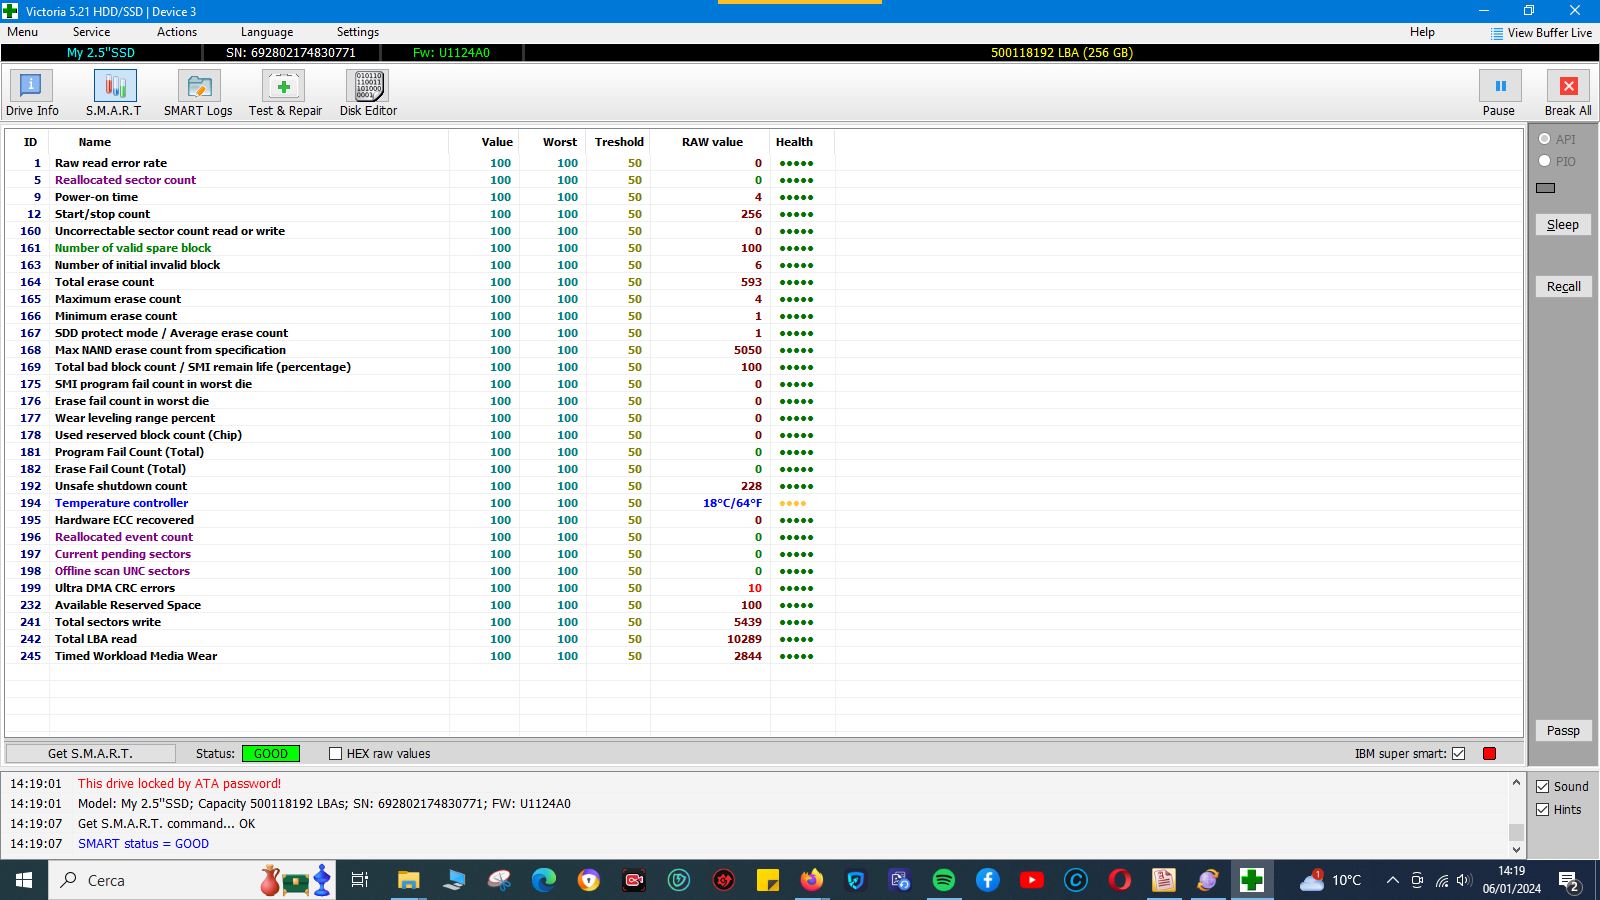1600x900 pixels.
Task: Click the Sleep button
Action: (1563, 225)
